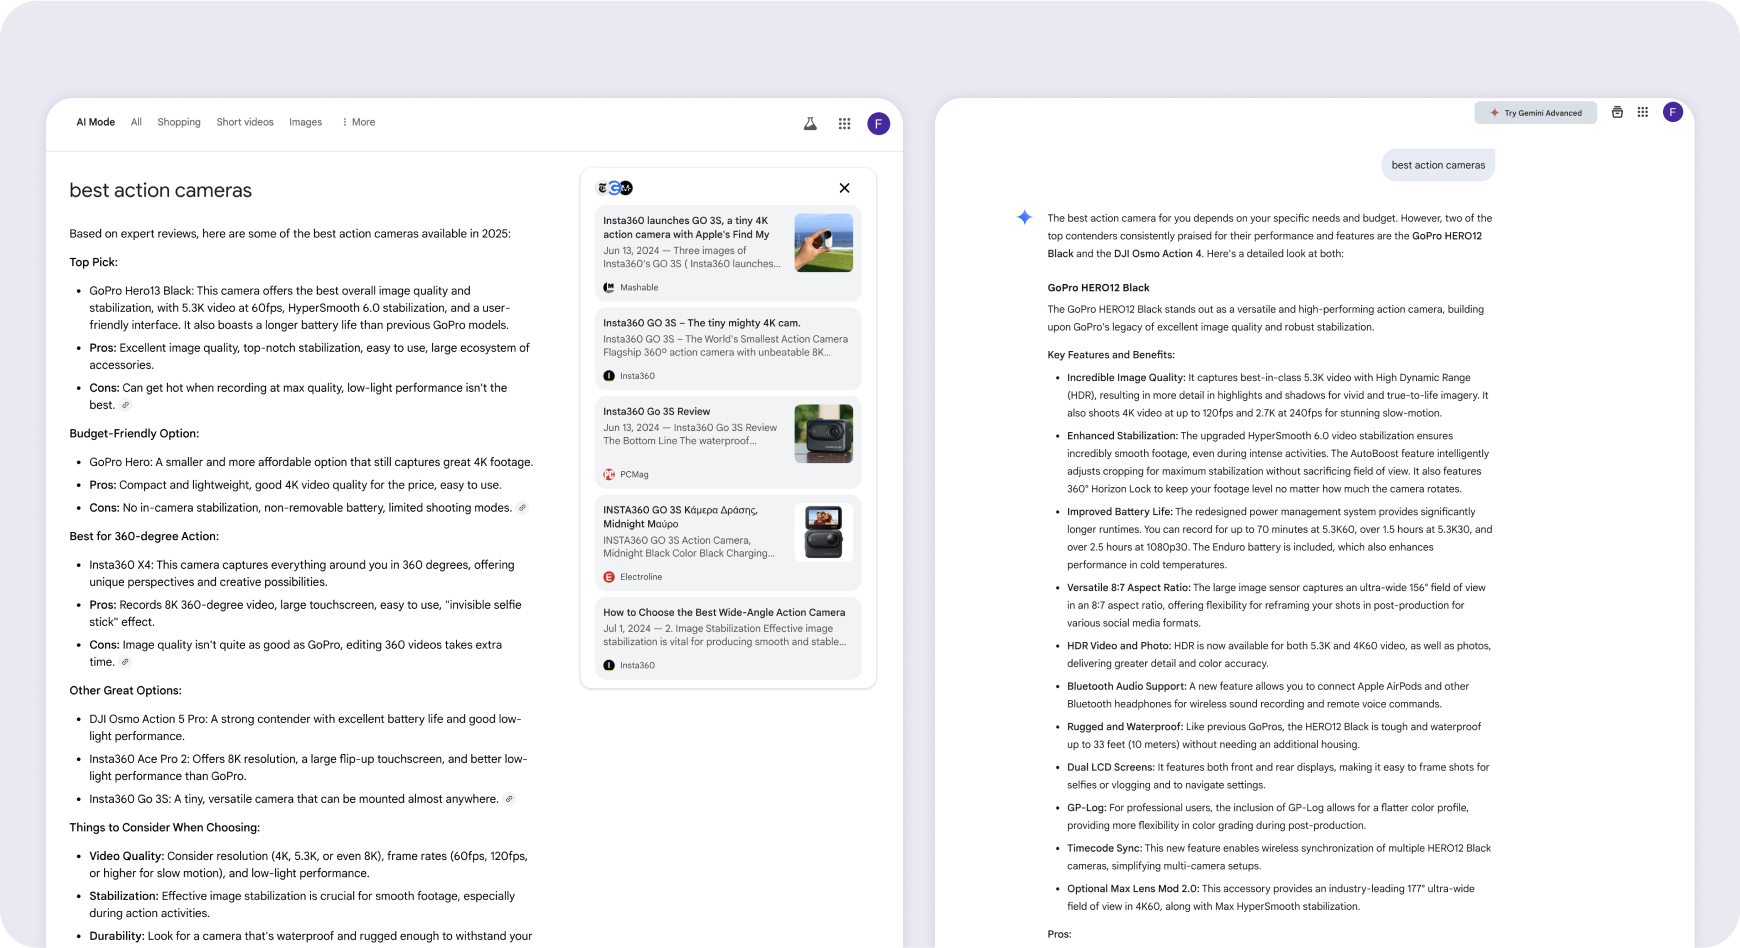
Task: Click 'Timecode Sync:' bullet label in Gemini
Action: click(x=1104, y=848)
